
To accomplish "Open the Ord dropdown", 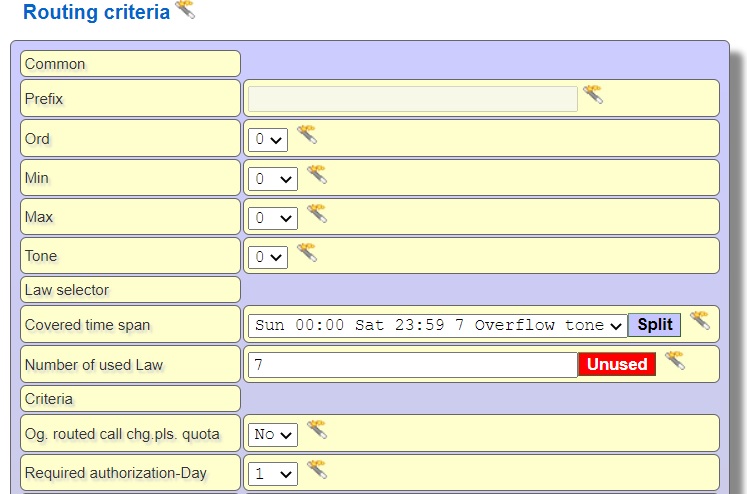I will pyautogui.click(x=268, y=139).
